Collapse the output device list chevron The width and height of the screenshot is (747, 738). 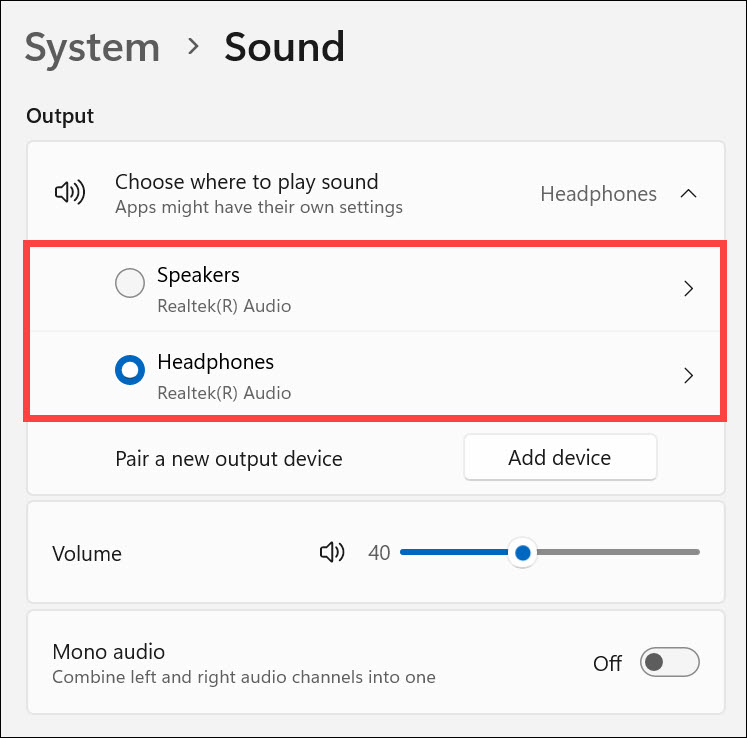(x=688, y=194)
